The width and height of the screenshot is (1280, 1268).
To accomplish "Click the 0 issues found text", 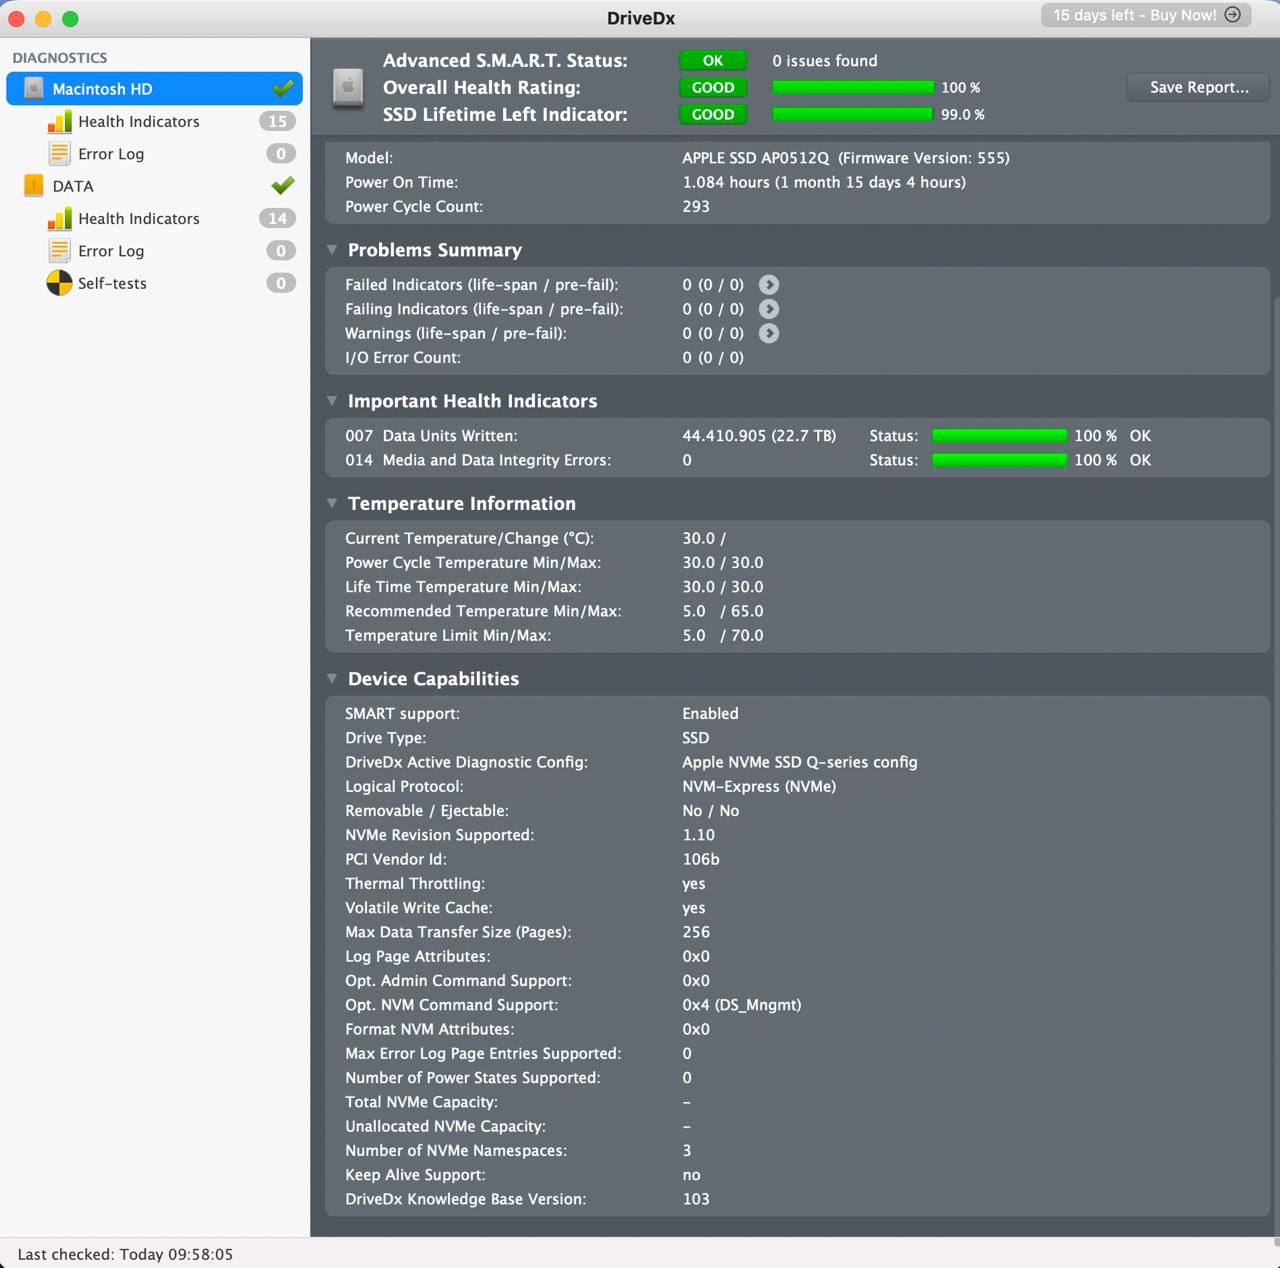I will click(x=825, y=61).
